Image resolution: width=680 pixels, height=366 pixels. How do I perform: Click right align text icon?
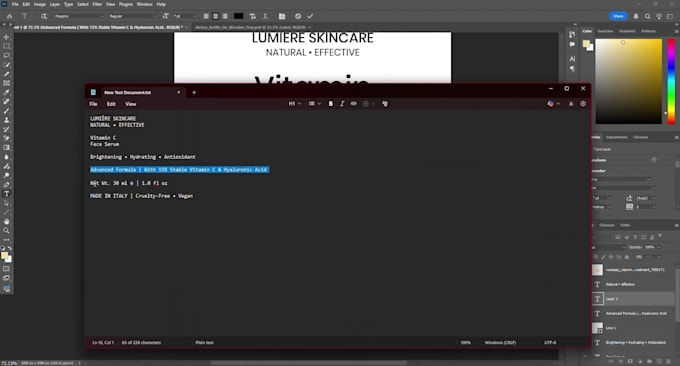pos(225,16)
